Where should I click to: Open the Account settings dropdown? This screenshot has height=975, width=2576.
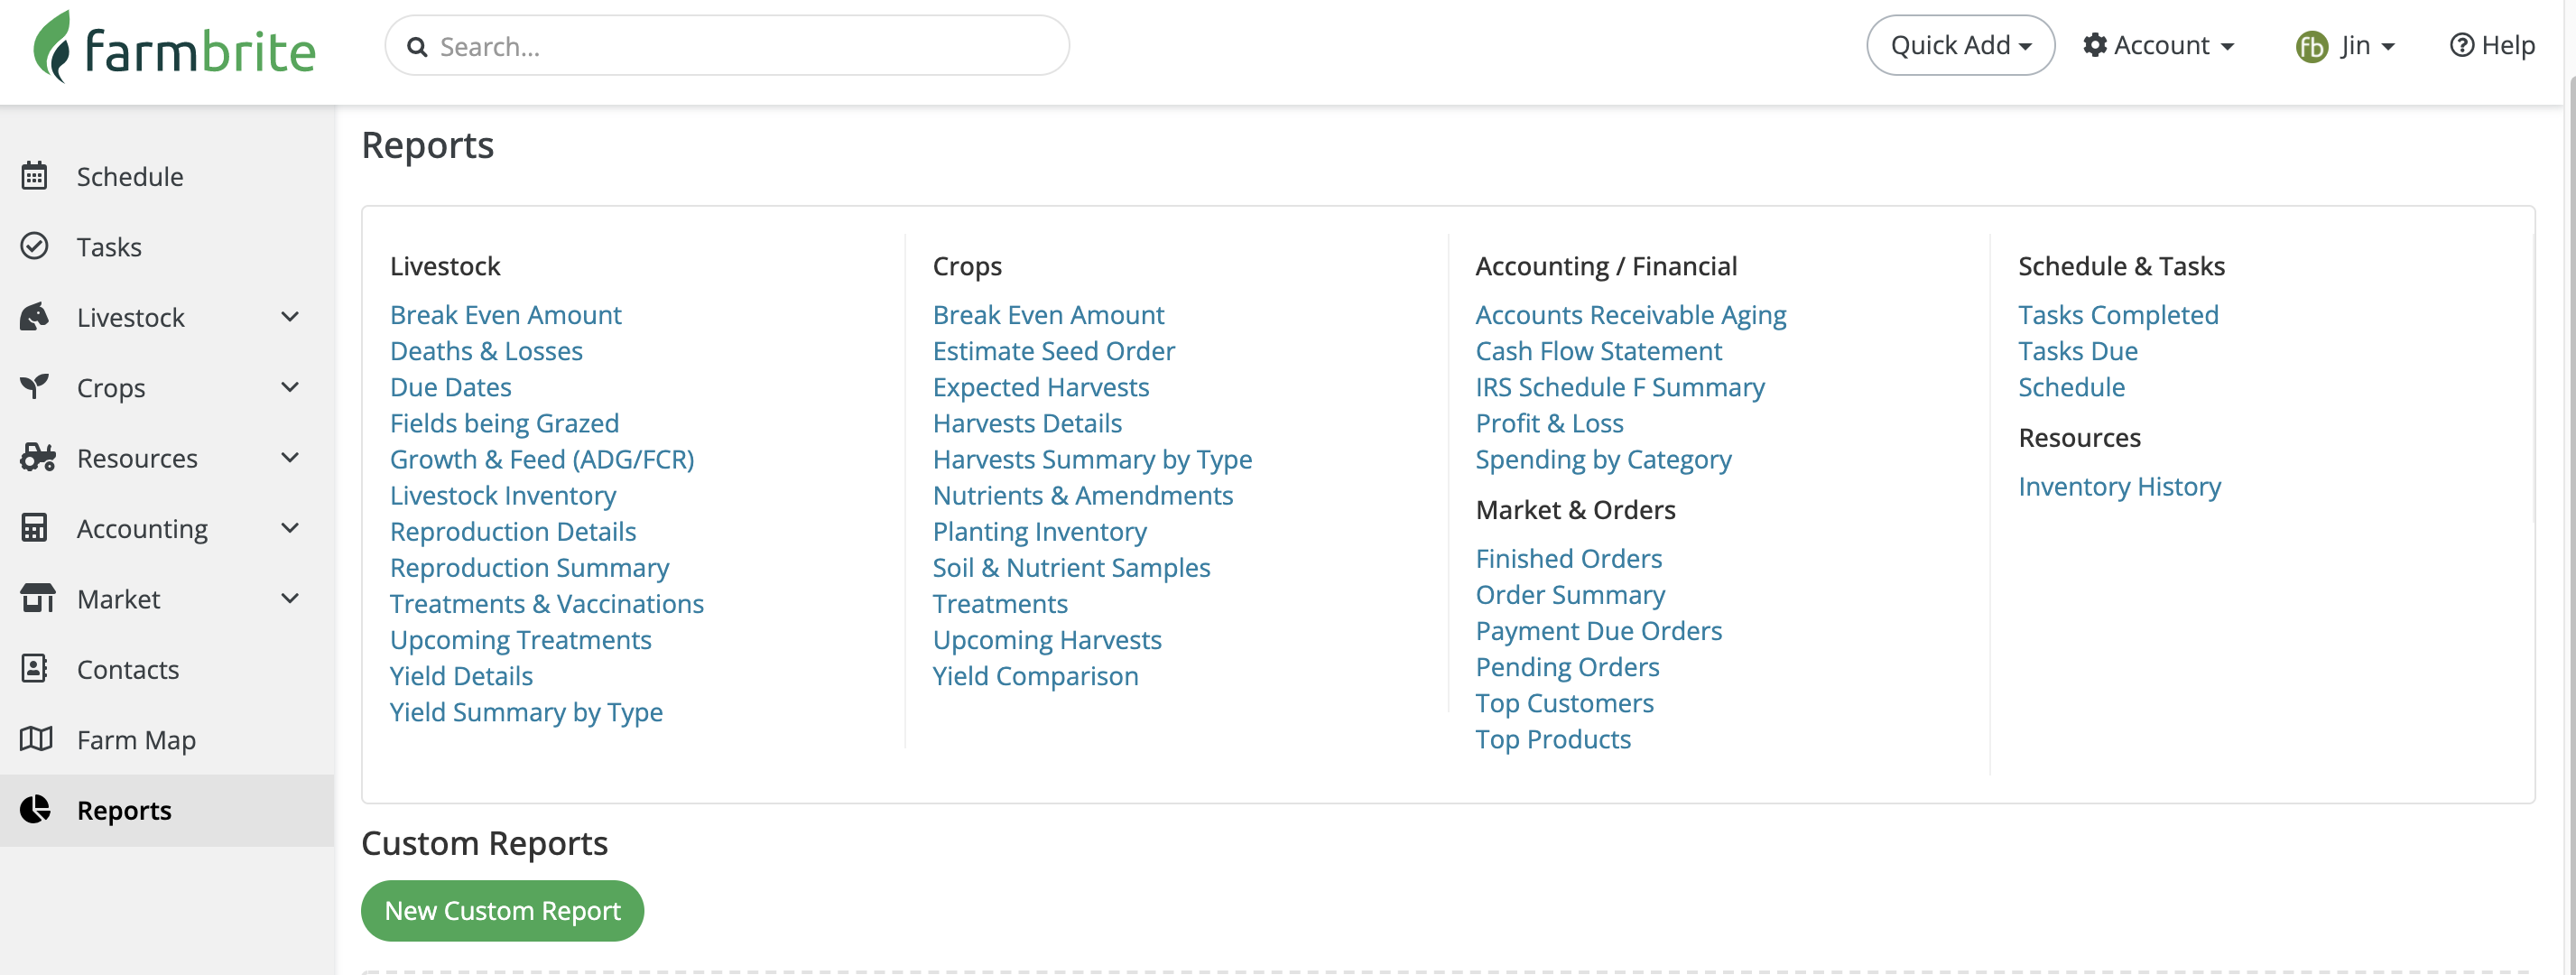point(2158,45)
